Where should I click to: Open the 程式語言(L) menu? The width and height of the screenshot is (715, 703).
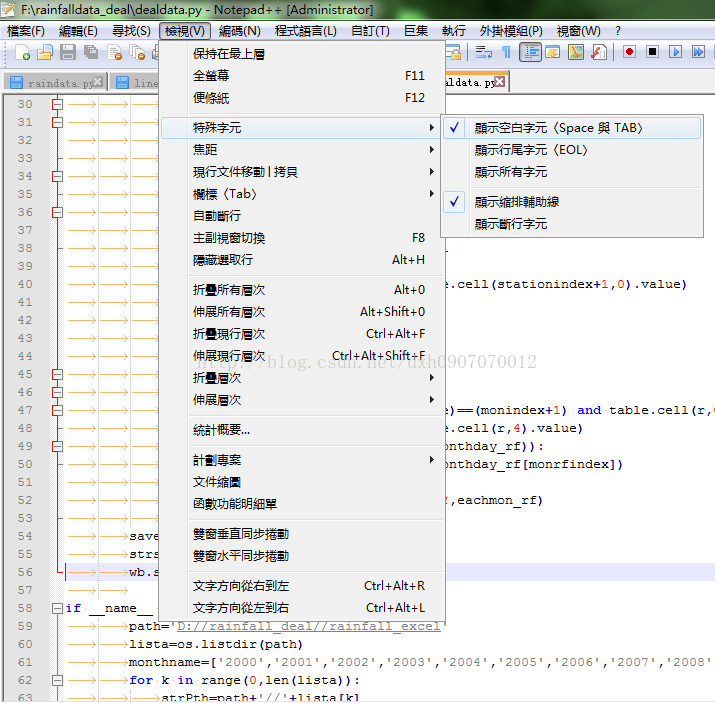click(x=306, y=31)
